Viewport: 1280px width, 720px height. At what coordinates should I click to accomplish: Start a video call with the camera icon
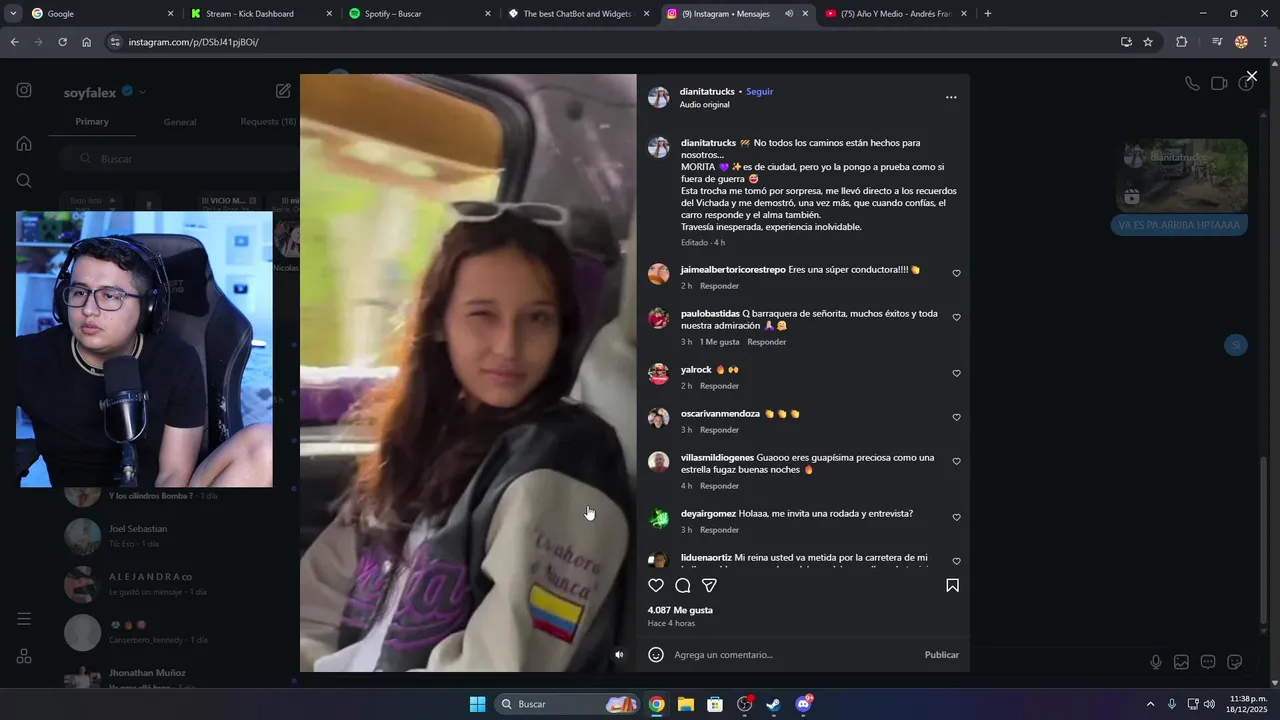click(1219, 84)
